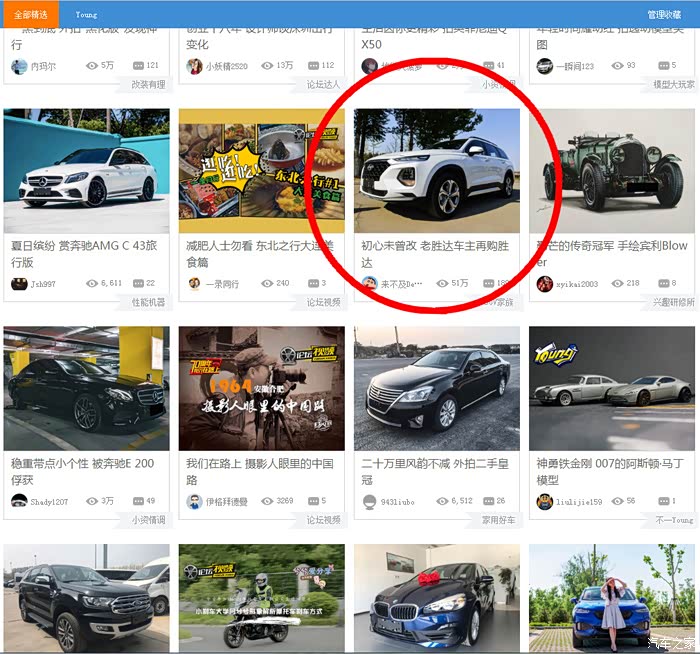
Task: Open post titled 稳重带点小个性 被奔驰E 200俘获
Action: click(83, 471)
